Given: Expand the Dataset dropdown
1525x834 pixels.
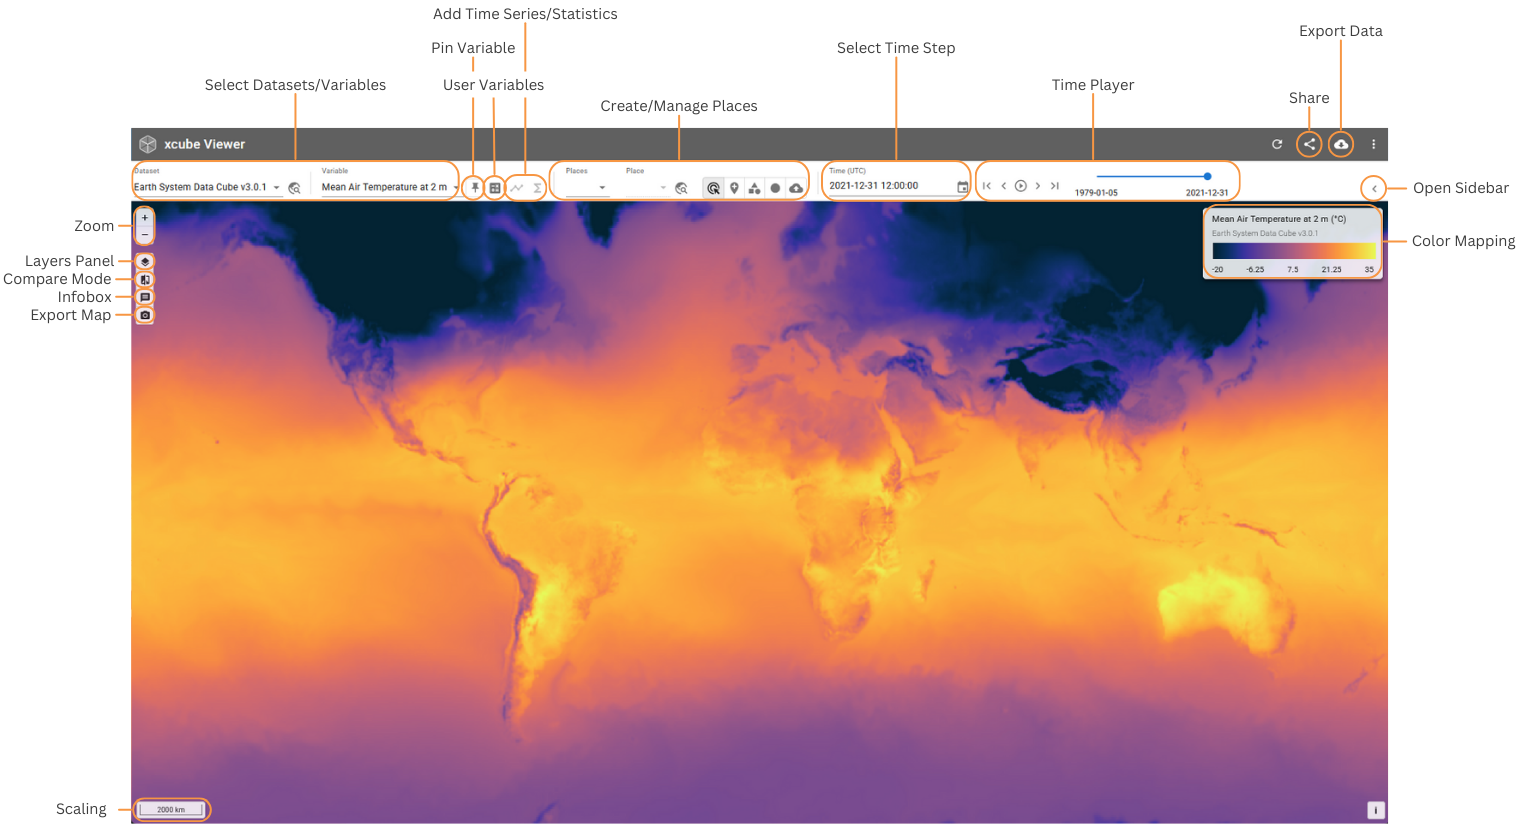Looking at the screenshot, I should click(276, 188).
